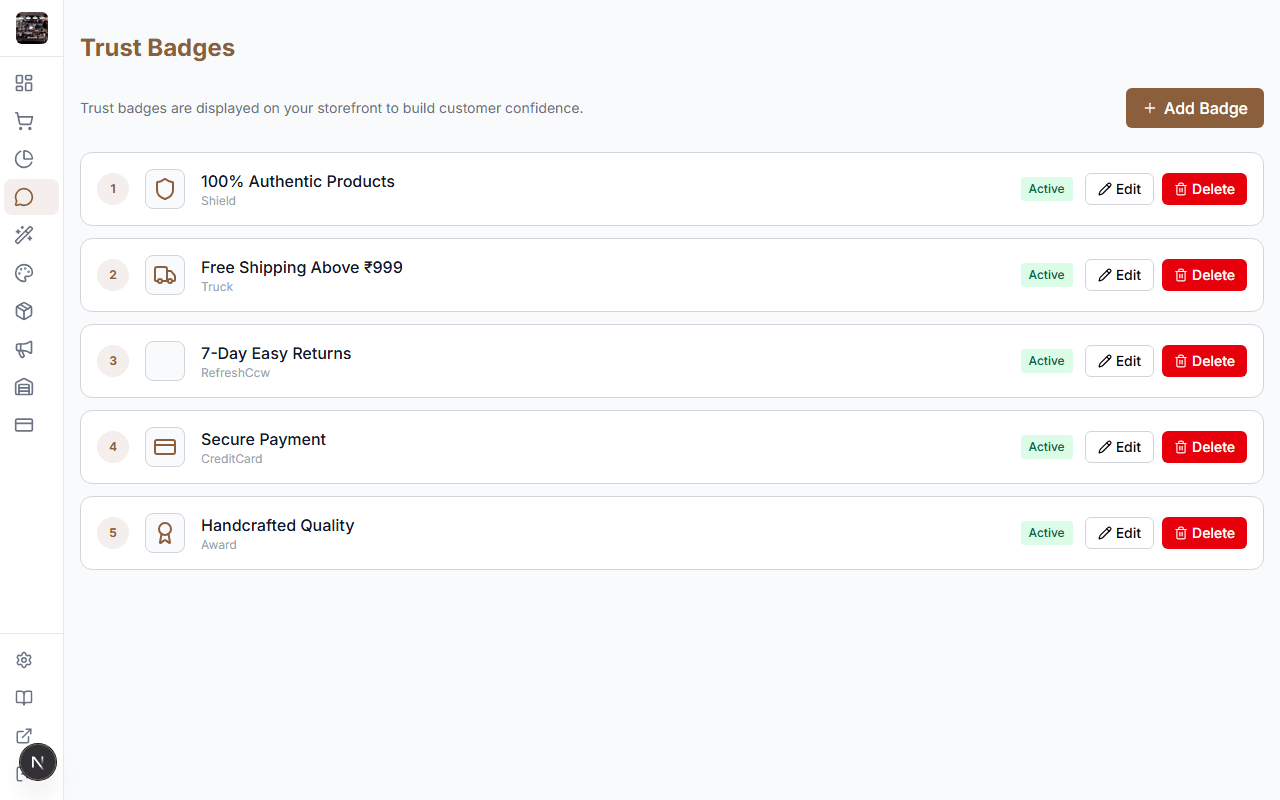The width and height of the screenshot is (1280, 800).
Task: Open the book documentation icon
Action: click(24, 698)
